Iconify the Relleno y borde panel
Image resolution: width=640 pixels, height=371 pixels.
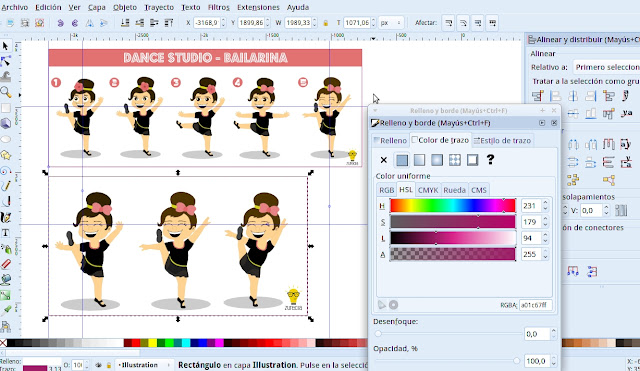point(542,123)
